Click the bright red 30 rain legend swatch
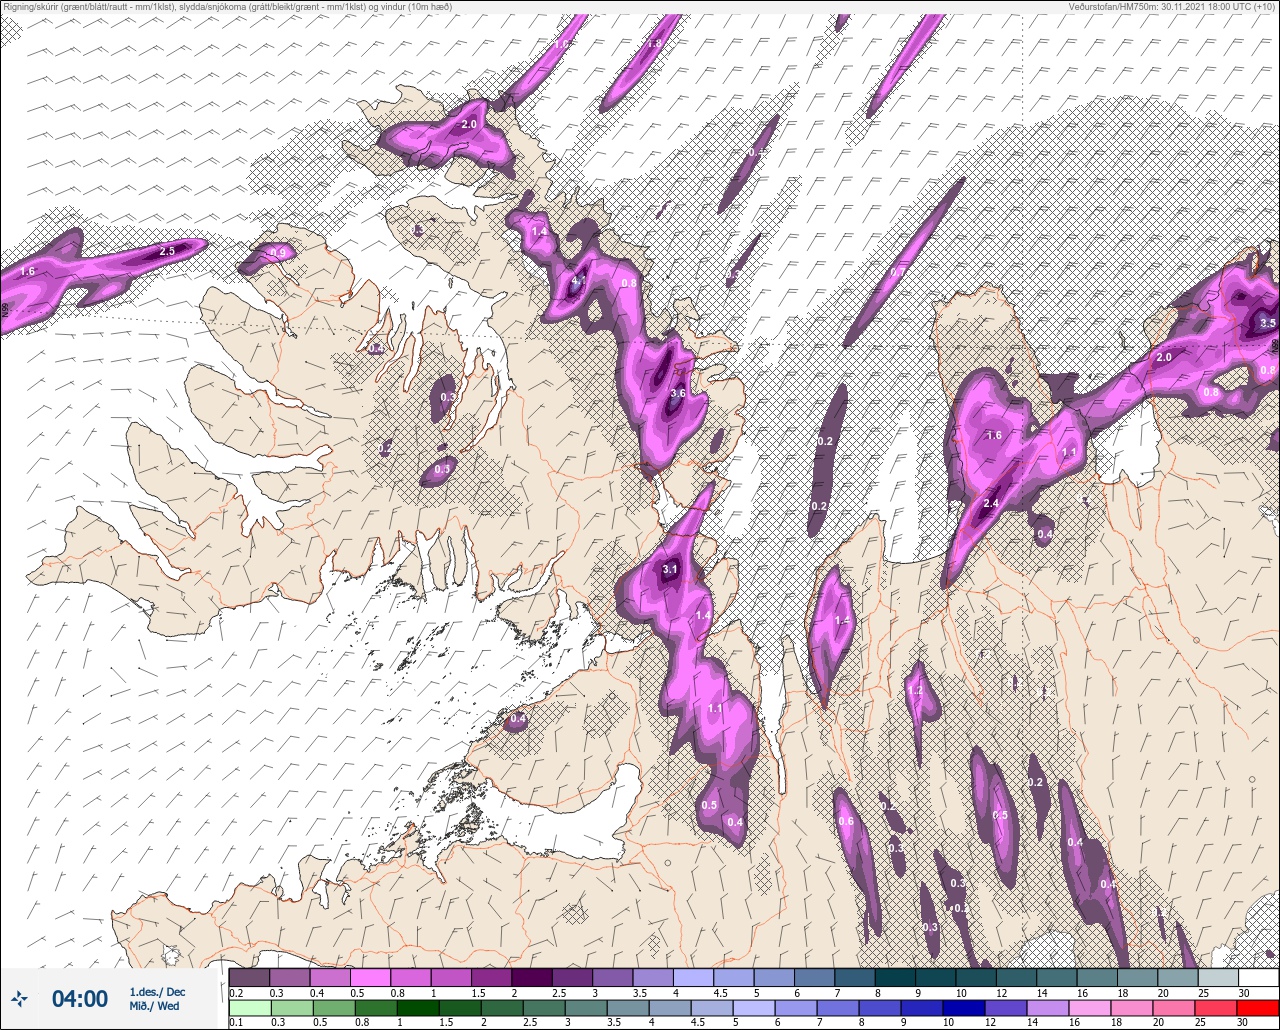Image resolution: width=1280 pixels, height=1030 pixels. tap(1258, 1007)
